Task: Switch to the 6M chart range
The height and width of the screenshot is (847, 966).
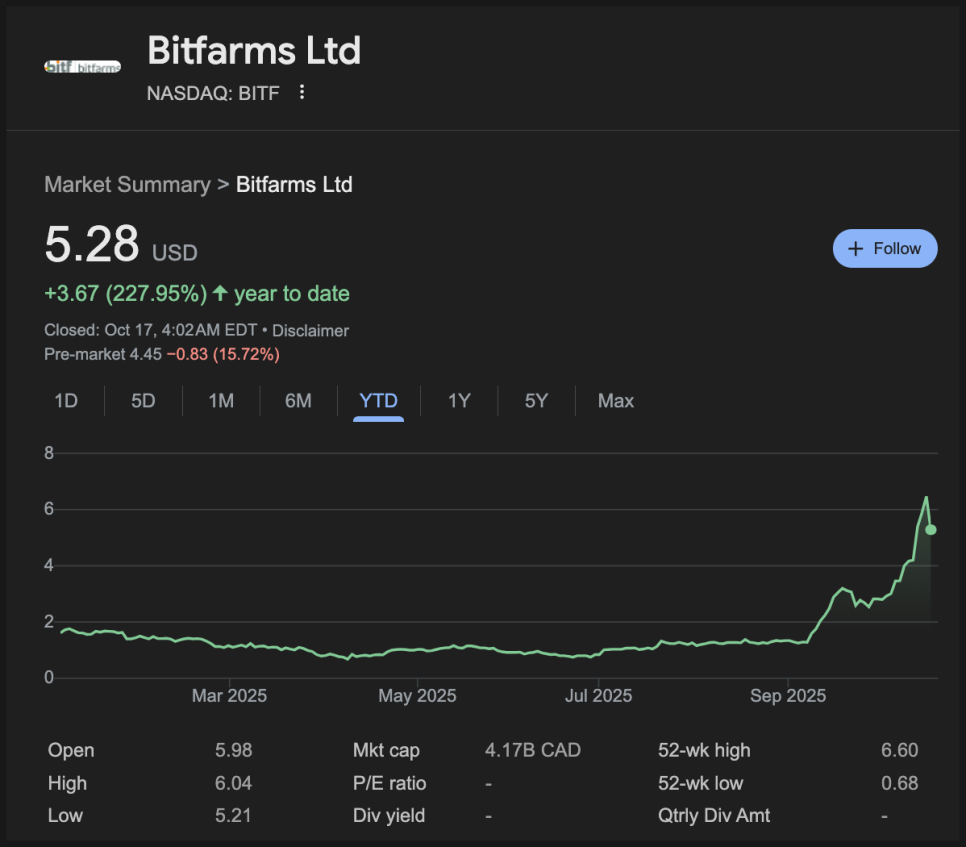Action: [298, 401]
